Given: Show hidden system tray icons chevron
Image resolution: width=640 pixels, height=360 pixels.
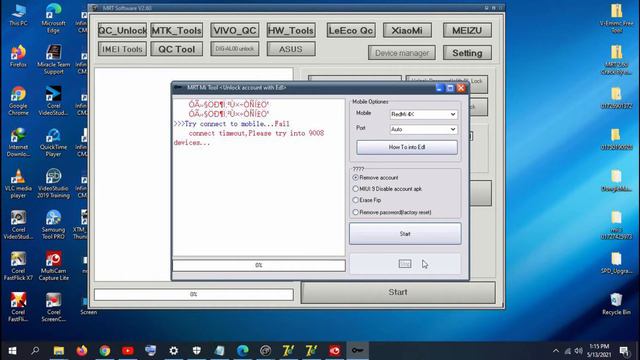Looking at the screenshot, I should (x=556, y=351).
